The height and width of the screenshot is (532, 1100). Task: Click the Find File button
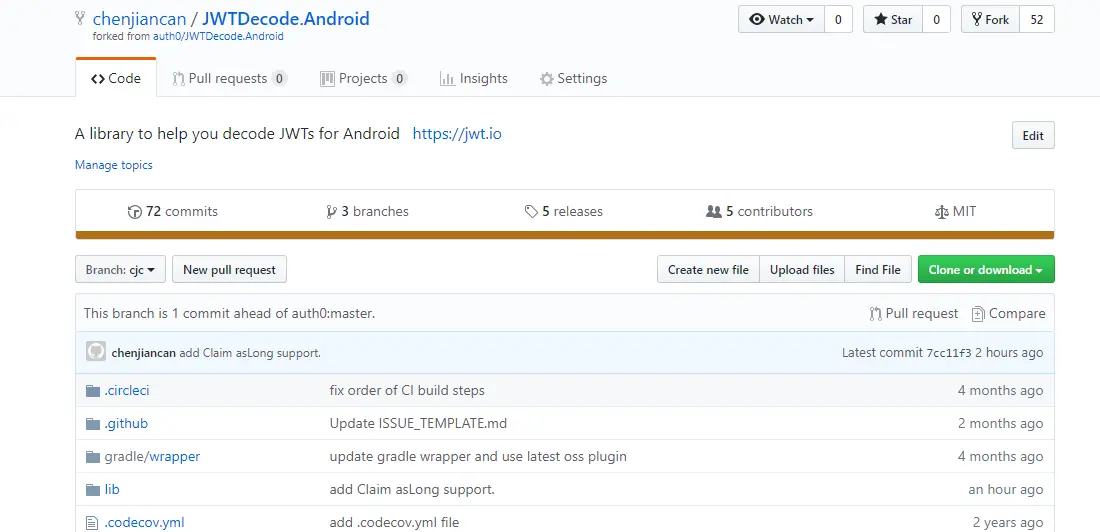click(878, 270)
